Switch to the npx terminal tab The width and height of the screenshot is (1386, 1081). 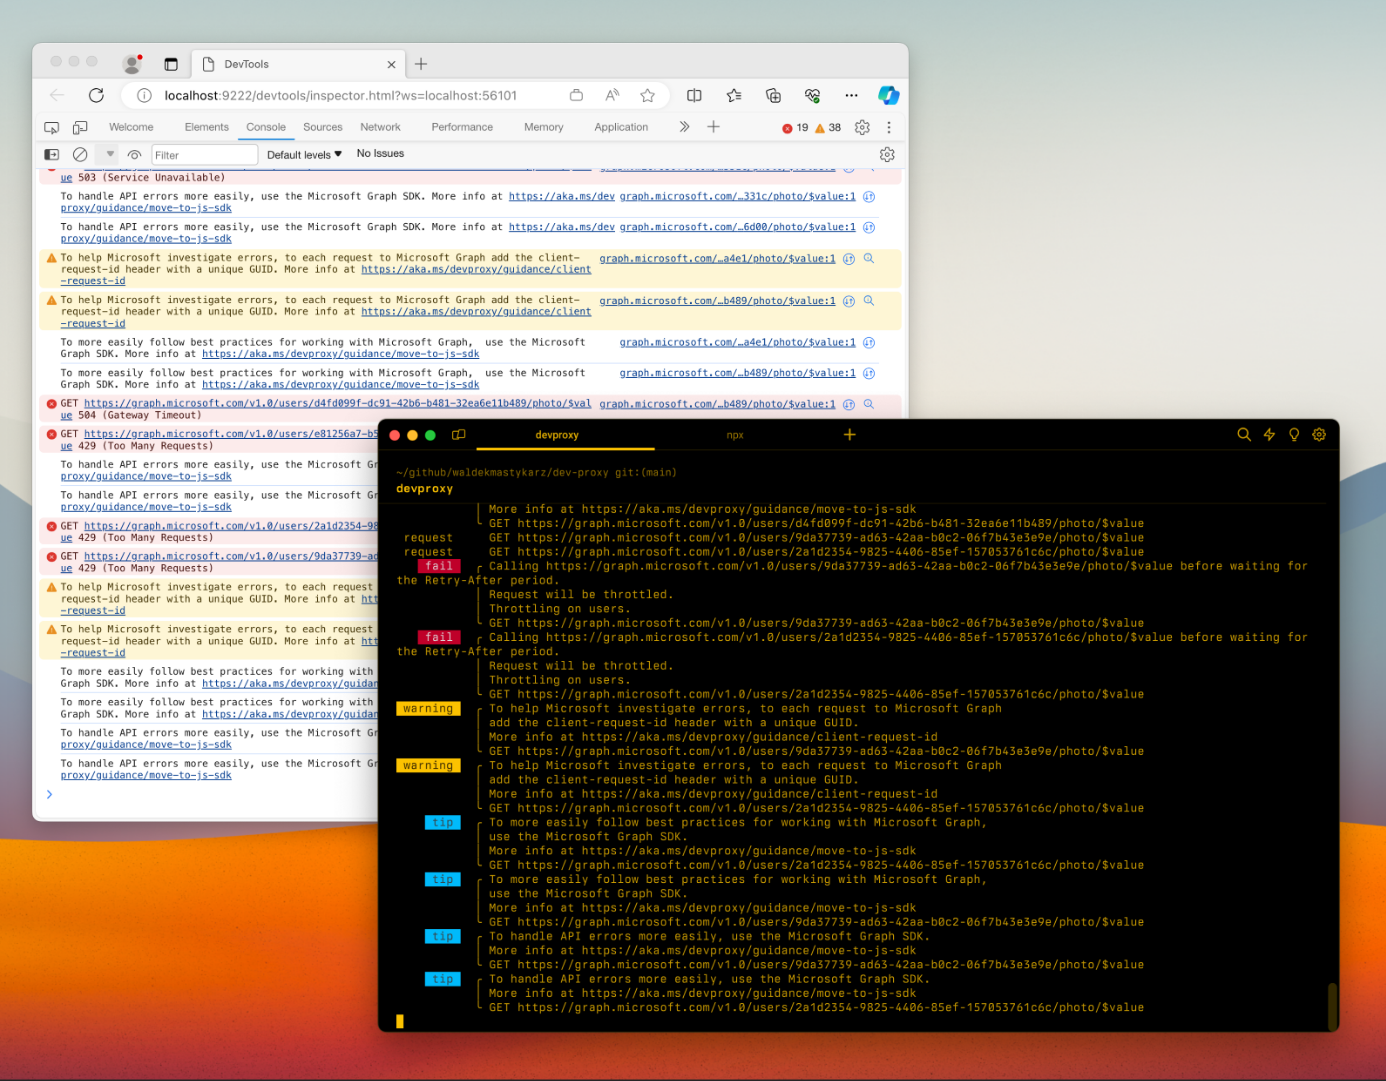click(x=735, y=435)
